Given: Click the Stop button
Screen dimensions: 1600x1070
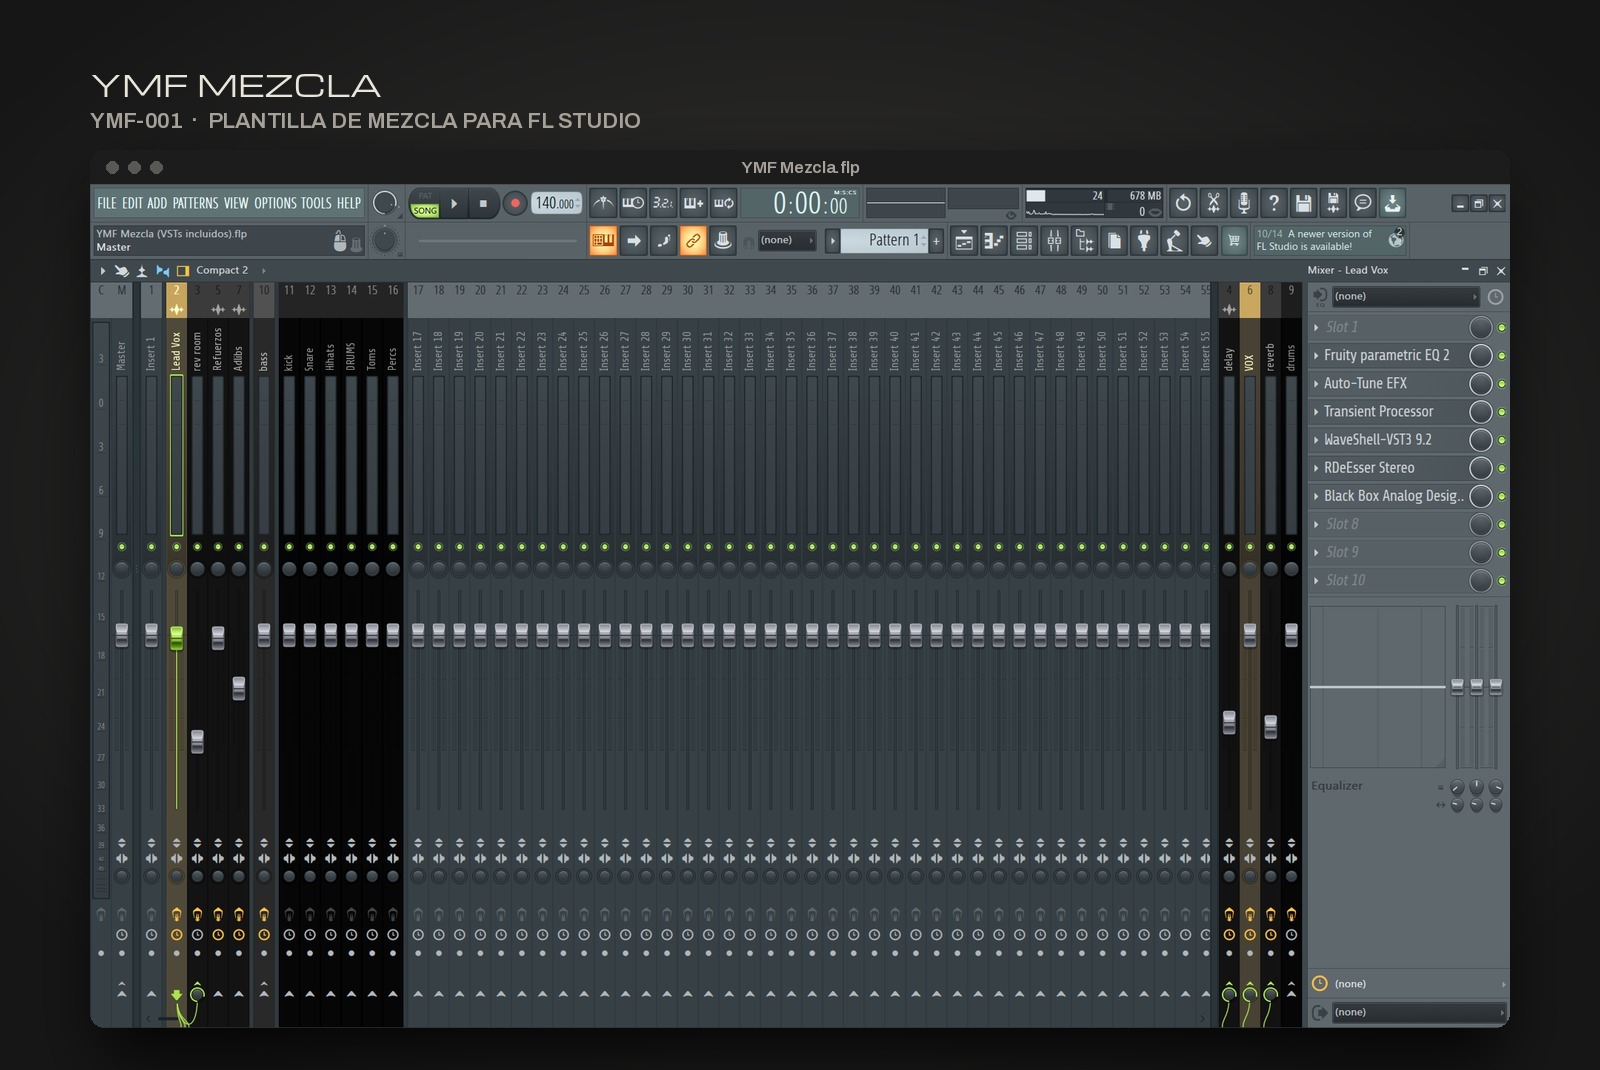Looking at the screenshot, I should pyautogui.click(x=483, y=203).
